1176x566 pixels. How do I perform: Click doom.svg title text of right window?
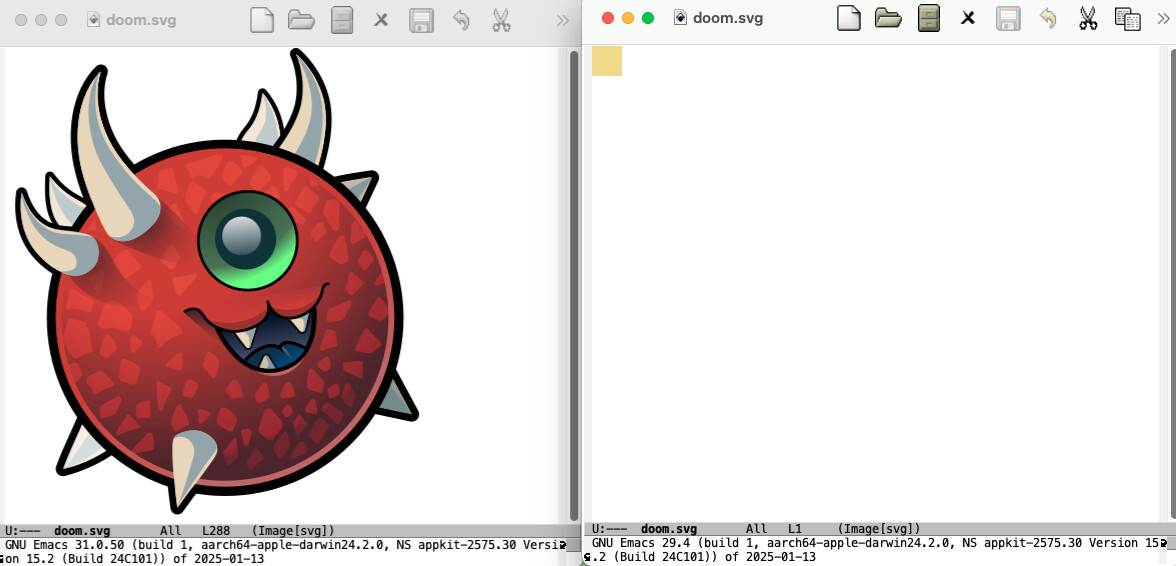coord(728,18)
